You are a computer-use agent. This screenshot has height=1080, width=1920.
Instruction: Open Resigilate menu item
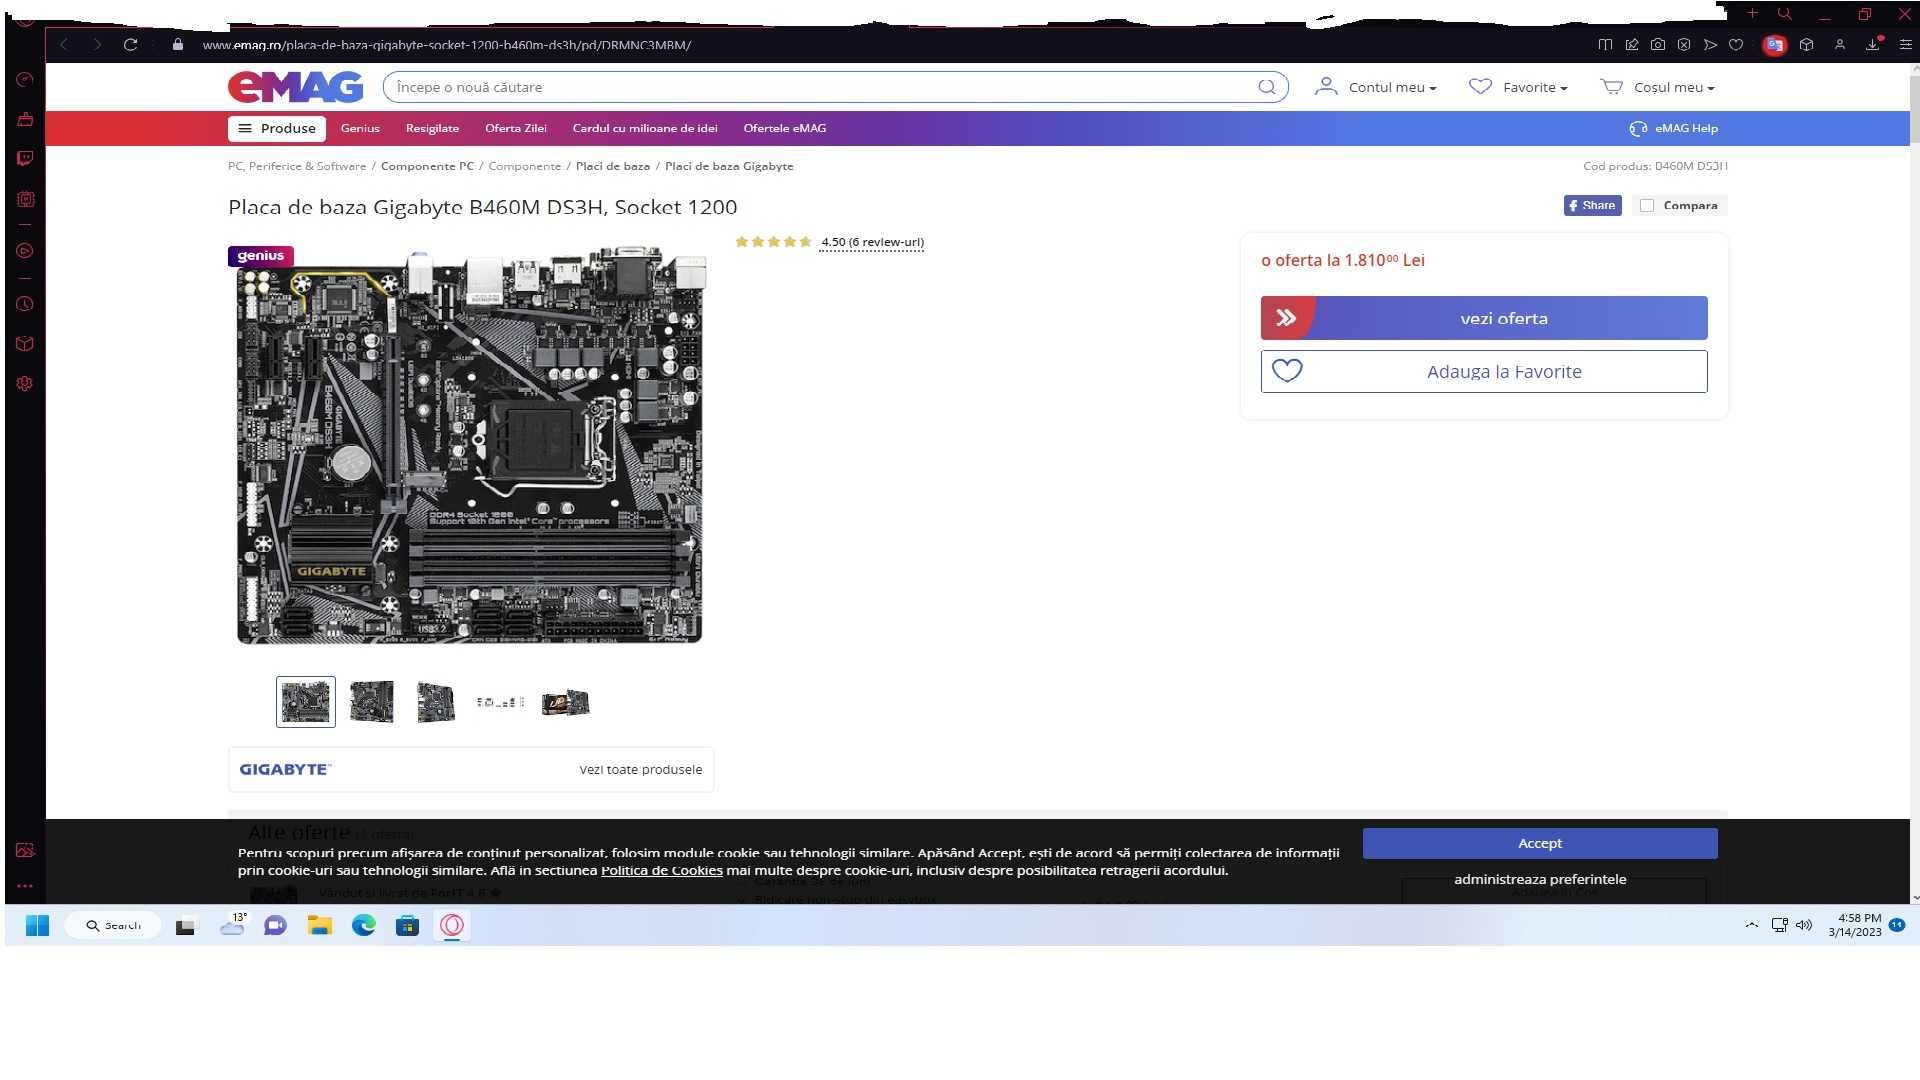tap(432, 128)
